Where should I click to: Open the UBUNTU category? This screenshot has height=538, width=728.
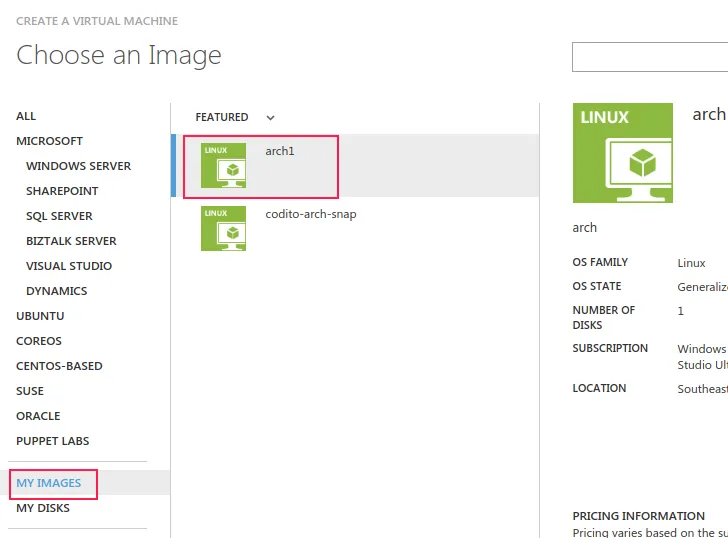click(x=40, y=316)
